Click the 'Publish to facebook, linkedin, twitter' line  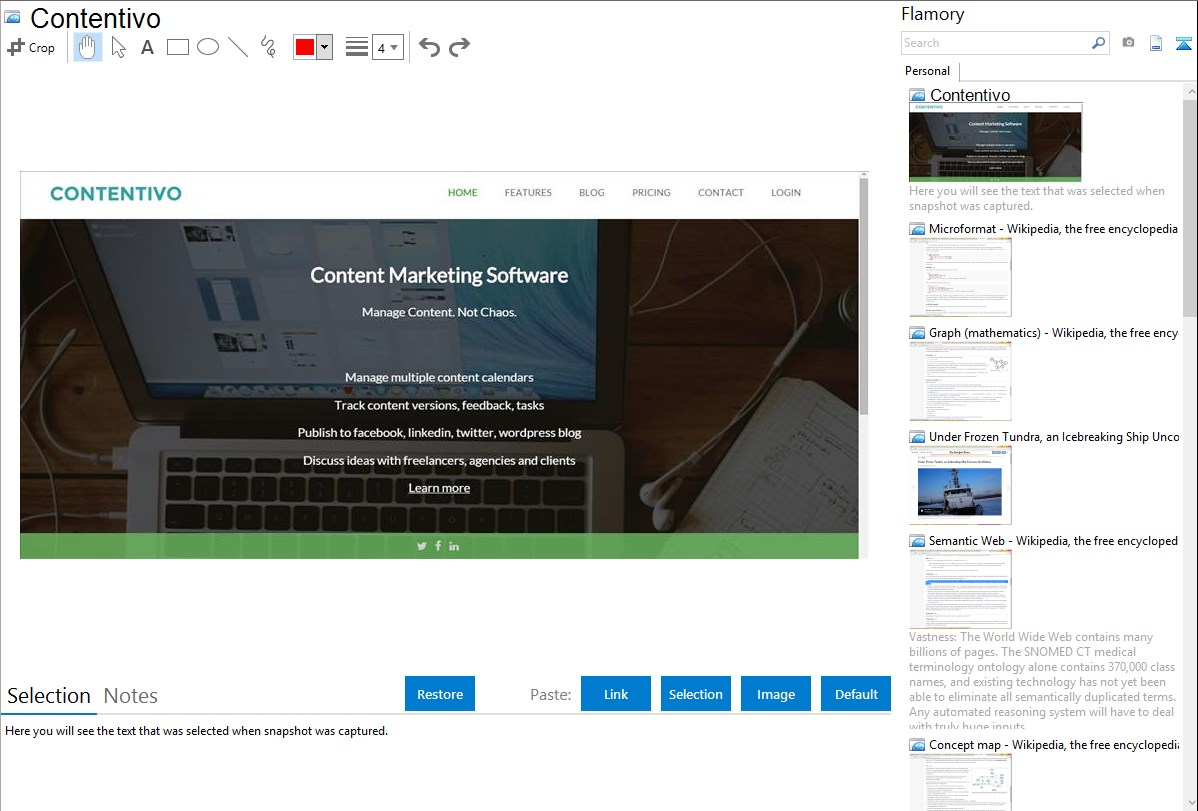[x=439, y=433]
